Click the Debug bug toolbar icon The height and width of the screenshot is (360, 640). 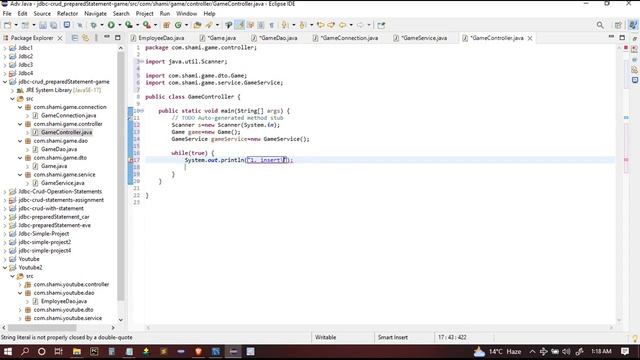point(93,25)
